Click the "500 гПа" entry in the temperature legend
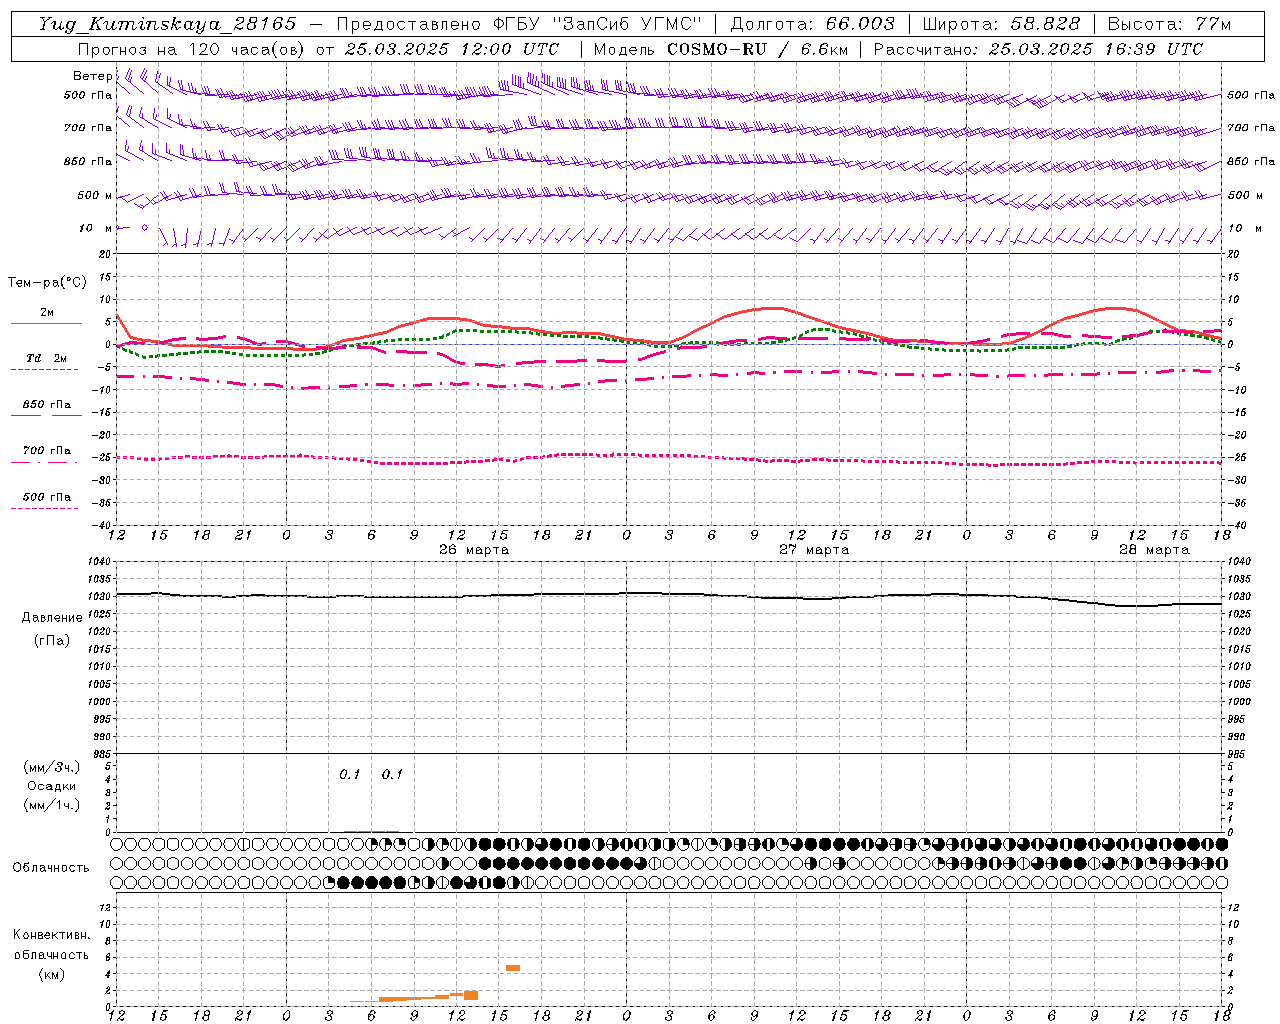The image size is (1280, 1024). tap(47, 497)
